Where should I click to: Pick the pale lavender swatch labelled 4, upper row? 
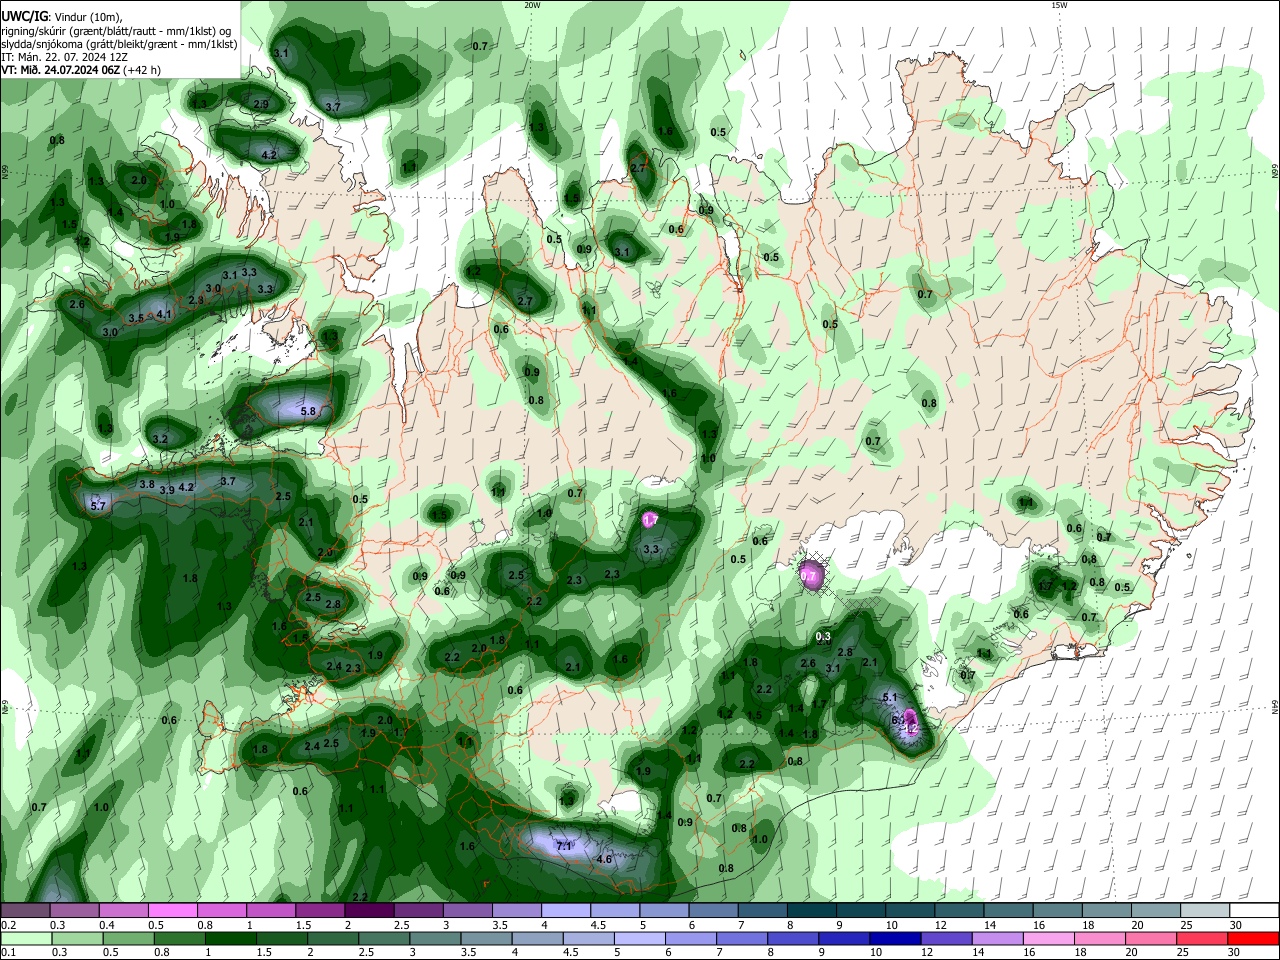click(564, 910)
